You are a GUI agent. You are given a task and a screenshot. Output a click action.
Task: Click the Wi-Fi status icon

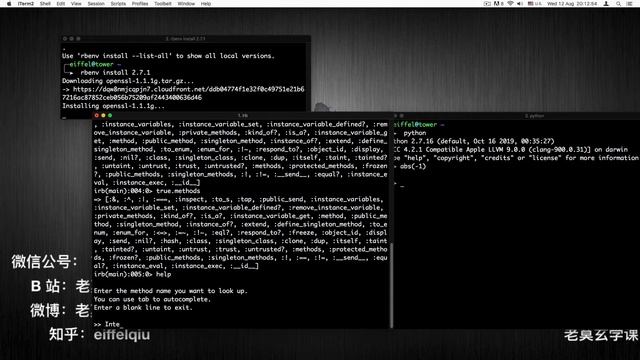pyautogui.click(x=510, y=4)
